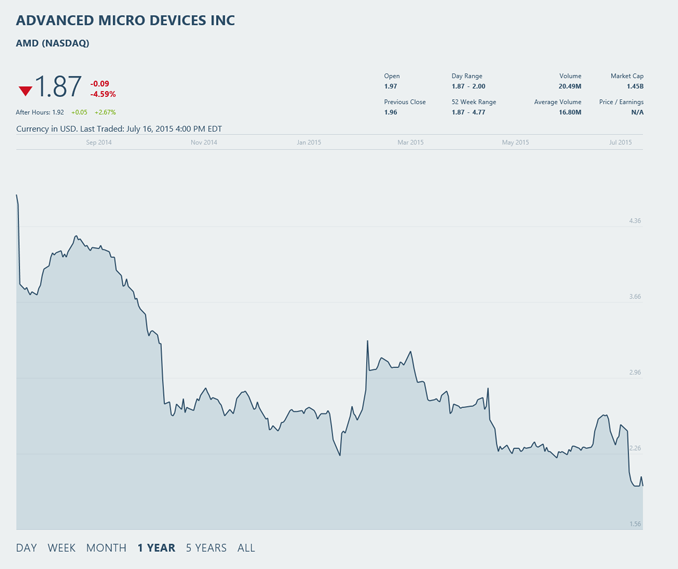The width and height of the screenshot is (678, 569).
Task: Click the 52 Week Range value 1.87 - 4.77
Action: click(468, 112)
